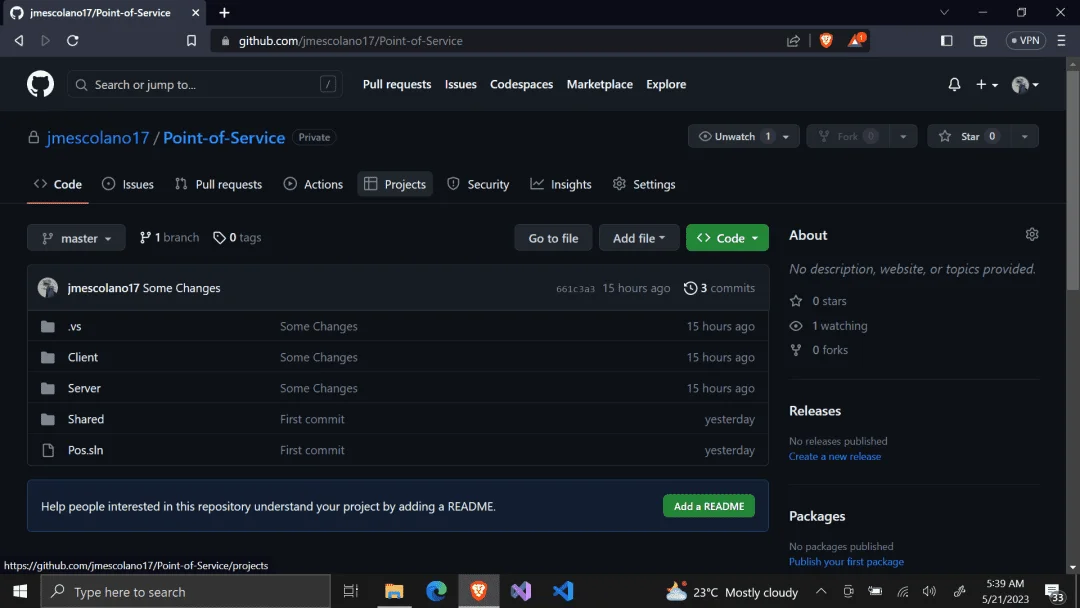1080x608 pixels.
Task: Open the master branch dropdown
Action: coord(76,238)
